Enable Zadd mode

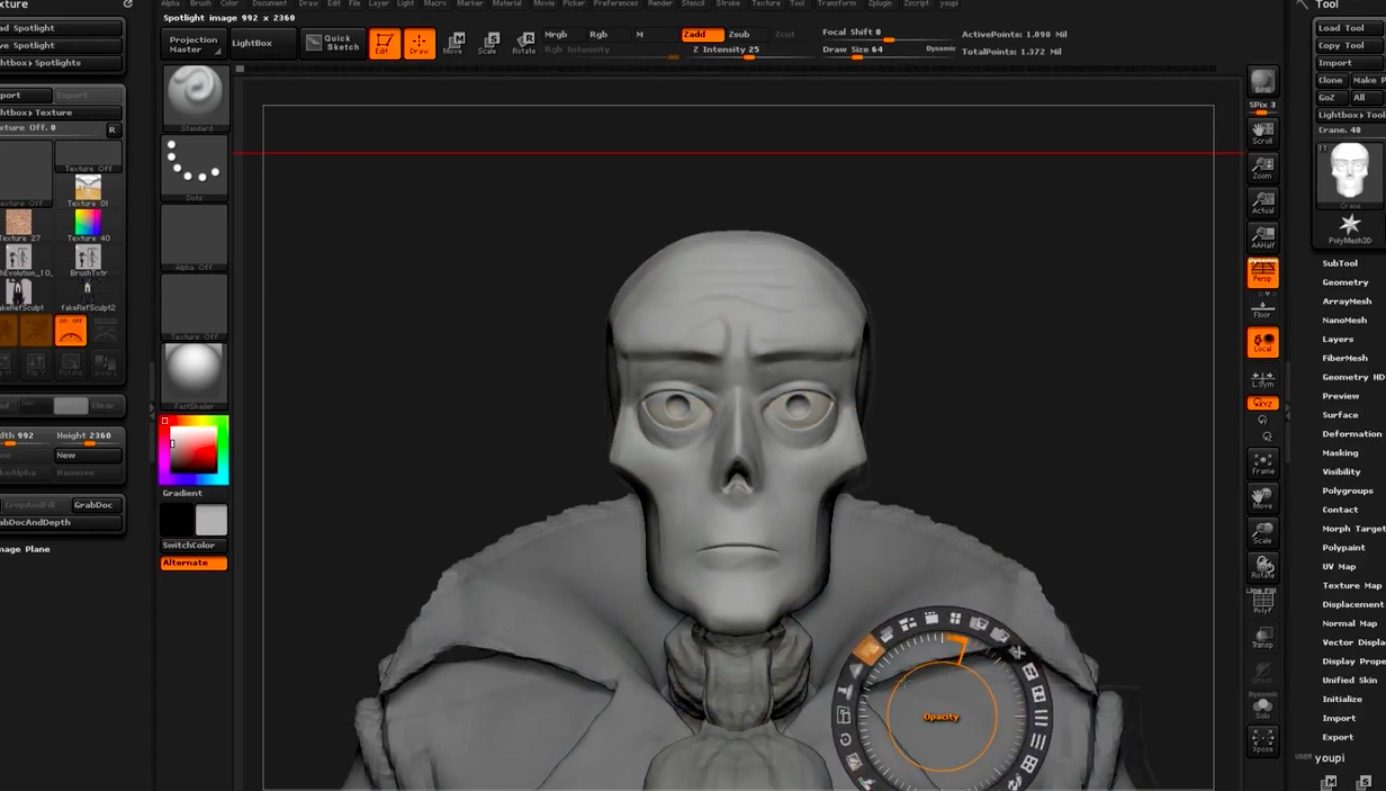tap(703, 34)
